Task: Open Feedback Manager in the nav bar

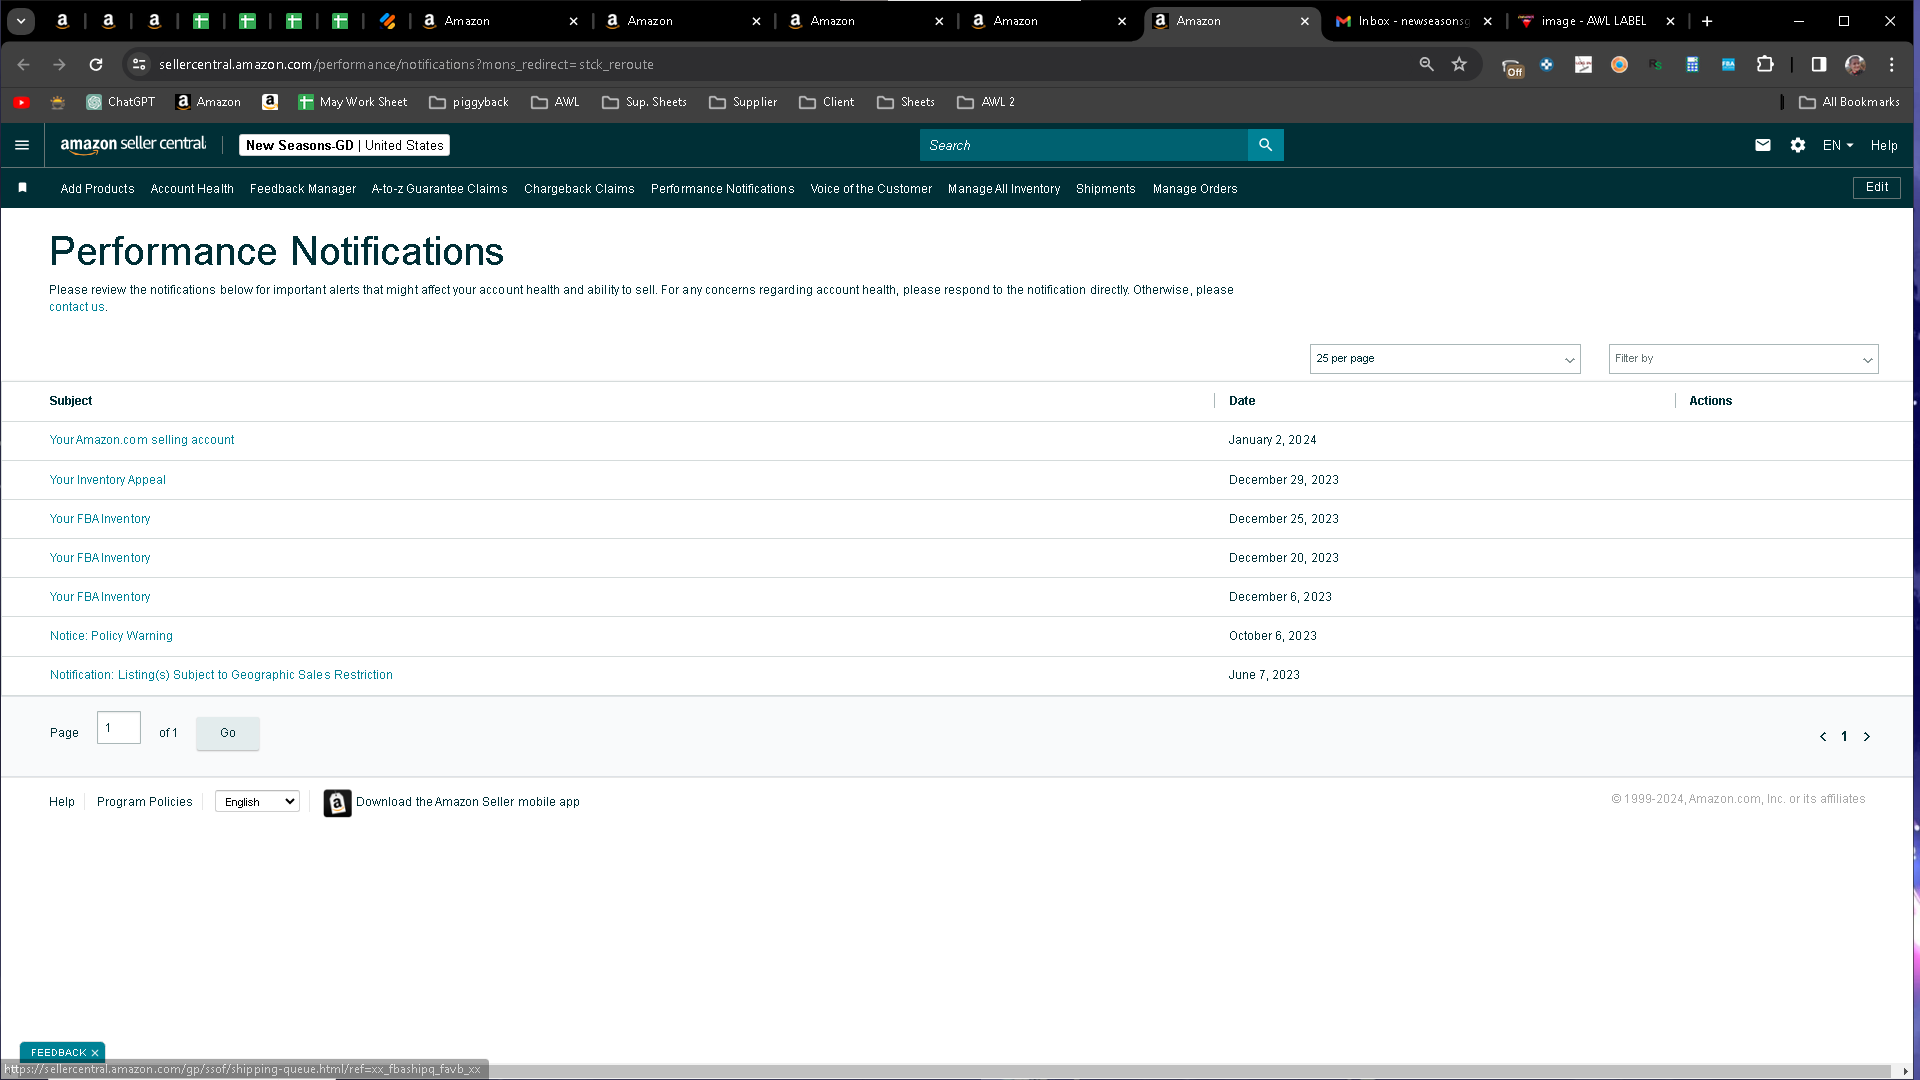Action: click(303, 189)
